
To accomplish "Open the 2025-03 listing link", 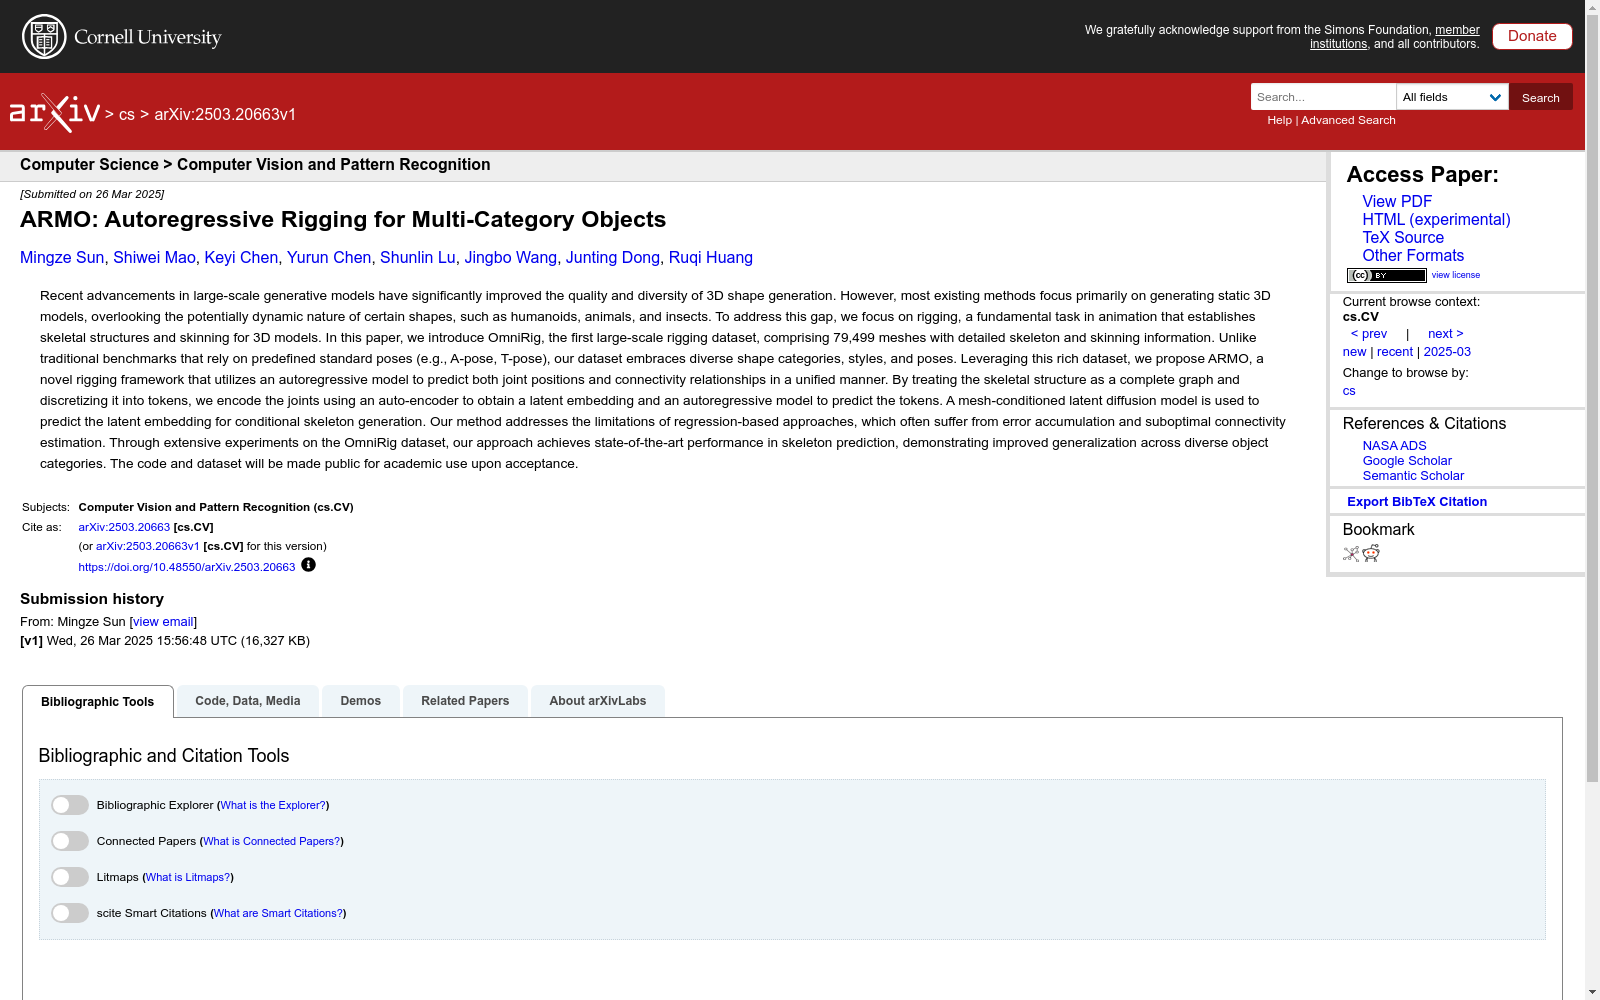I will (1447, 352).
